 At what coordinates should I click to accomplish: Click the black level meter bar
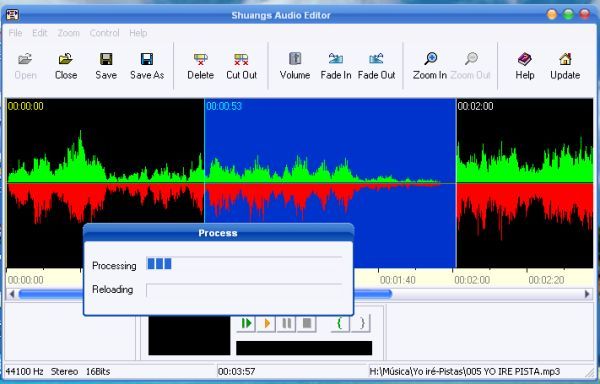(304, 348)
